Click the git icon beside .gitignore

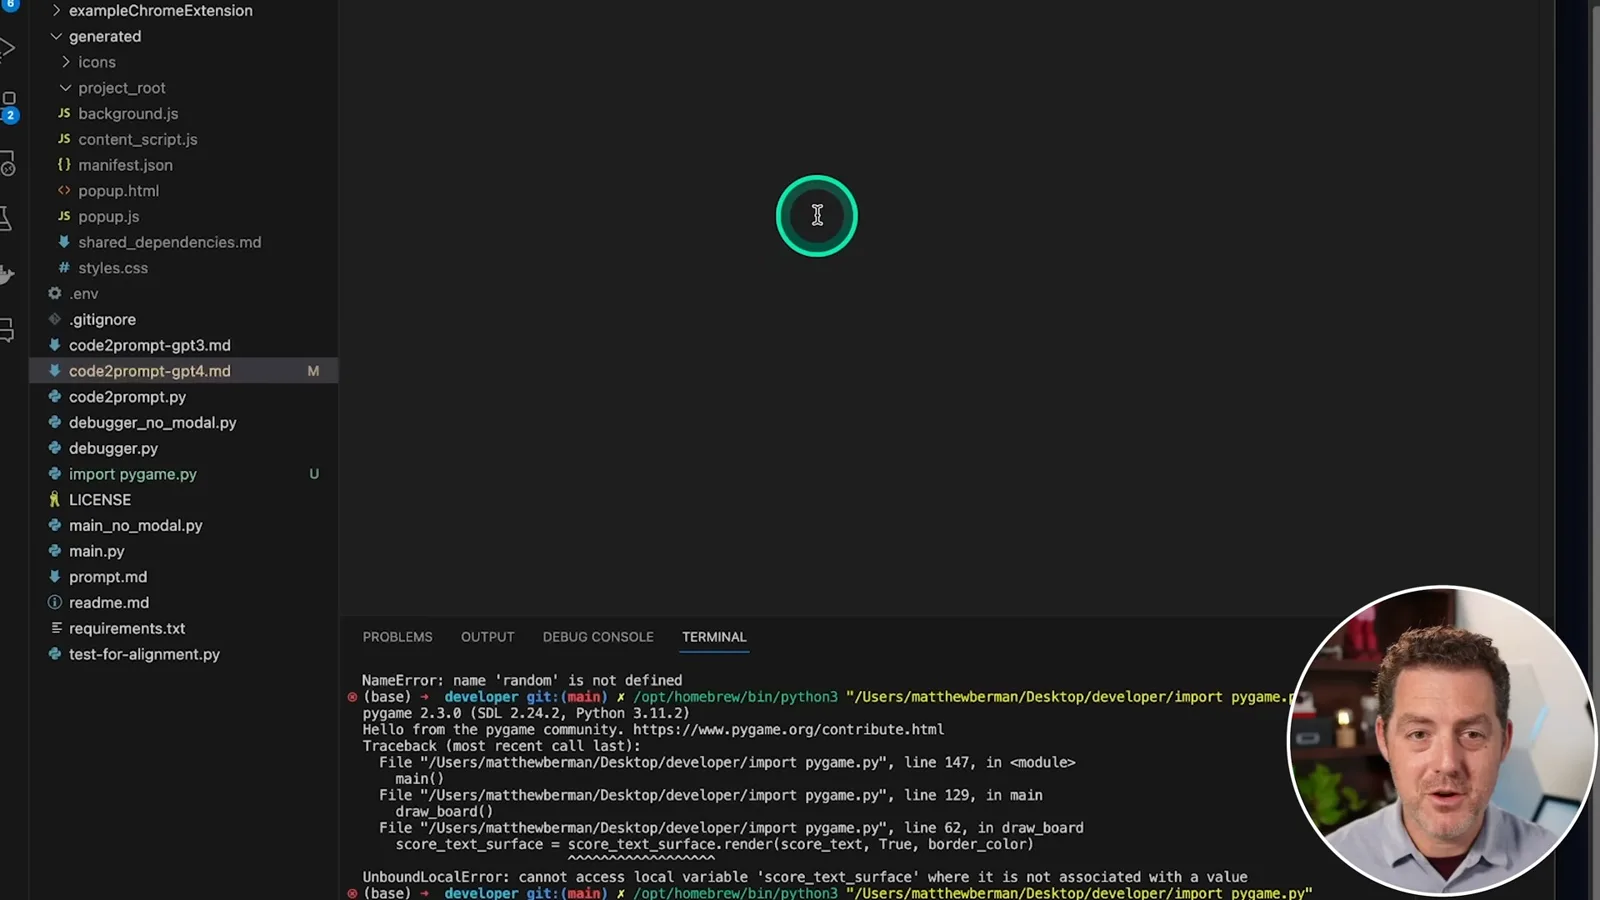click(55, 319)
